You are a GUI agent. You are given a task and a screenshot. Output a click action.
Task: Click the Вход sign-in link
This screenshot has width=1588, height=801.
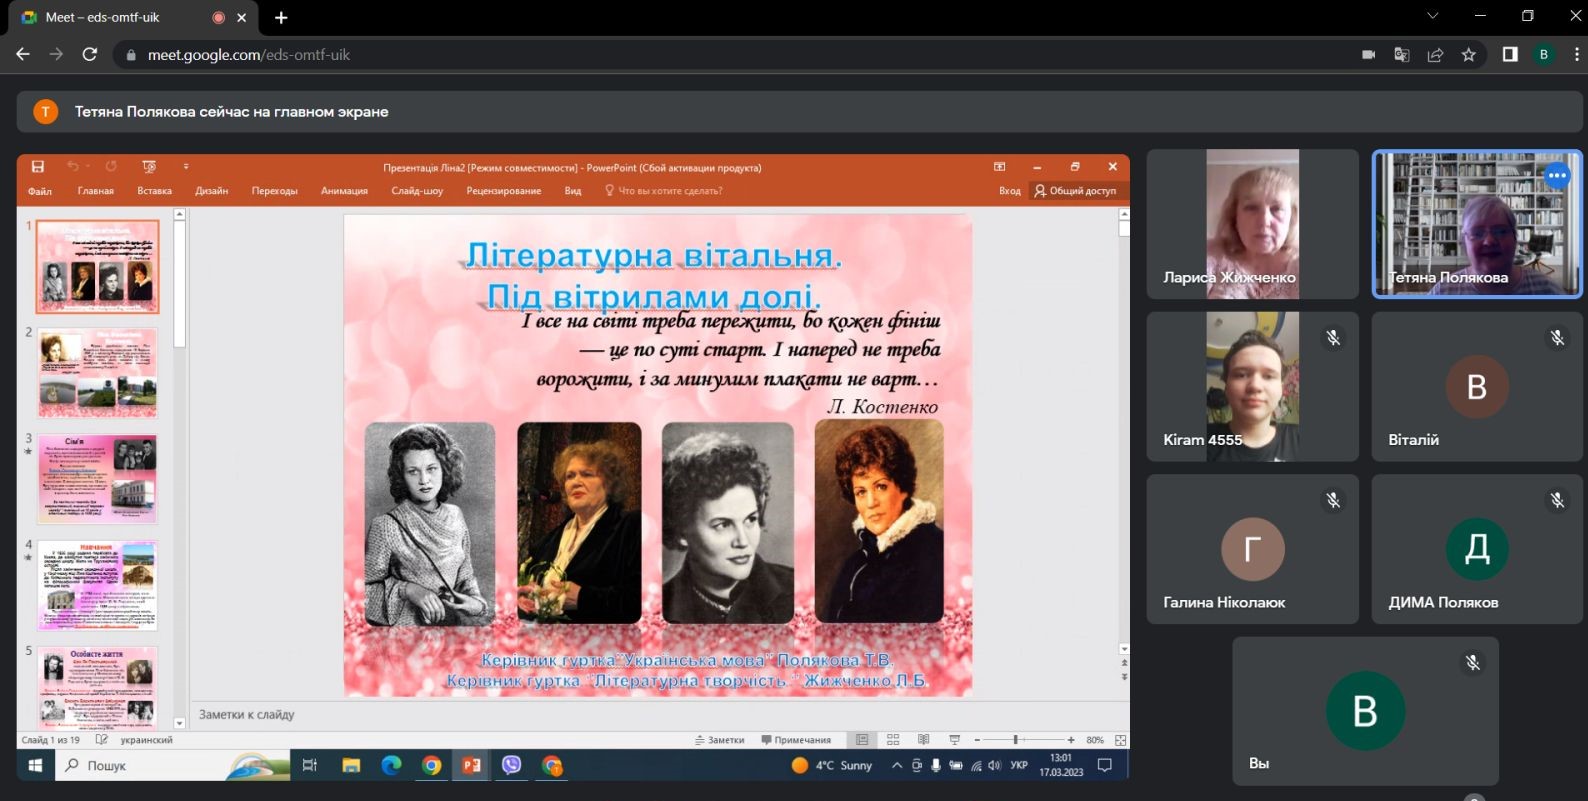[x=1009, y=191]
